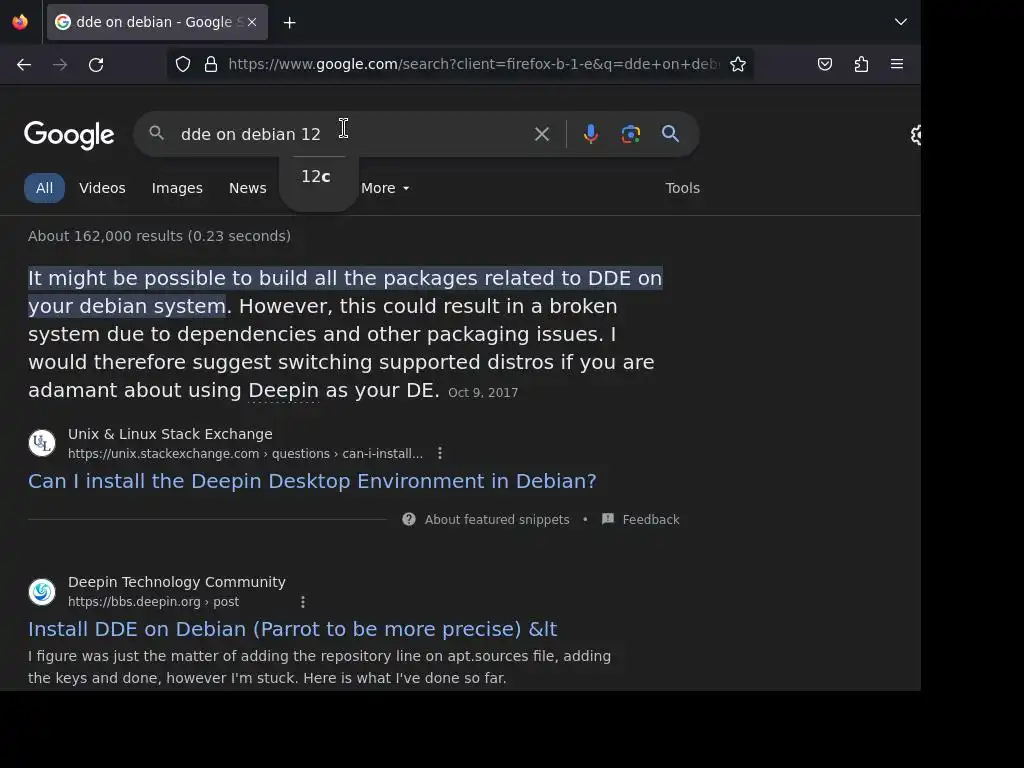
Task: Submit search with blue magnifier button
Action: pyautogui.click(x=670, y=134)
